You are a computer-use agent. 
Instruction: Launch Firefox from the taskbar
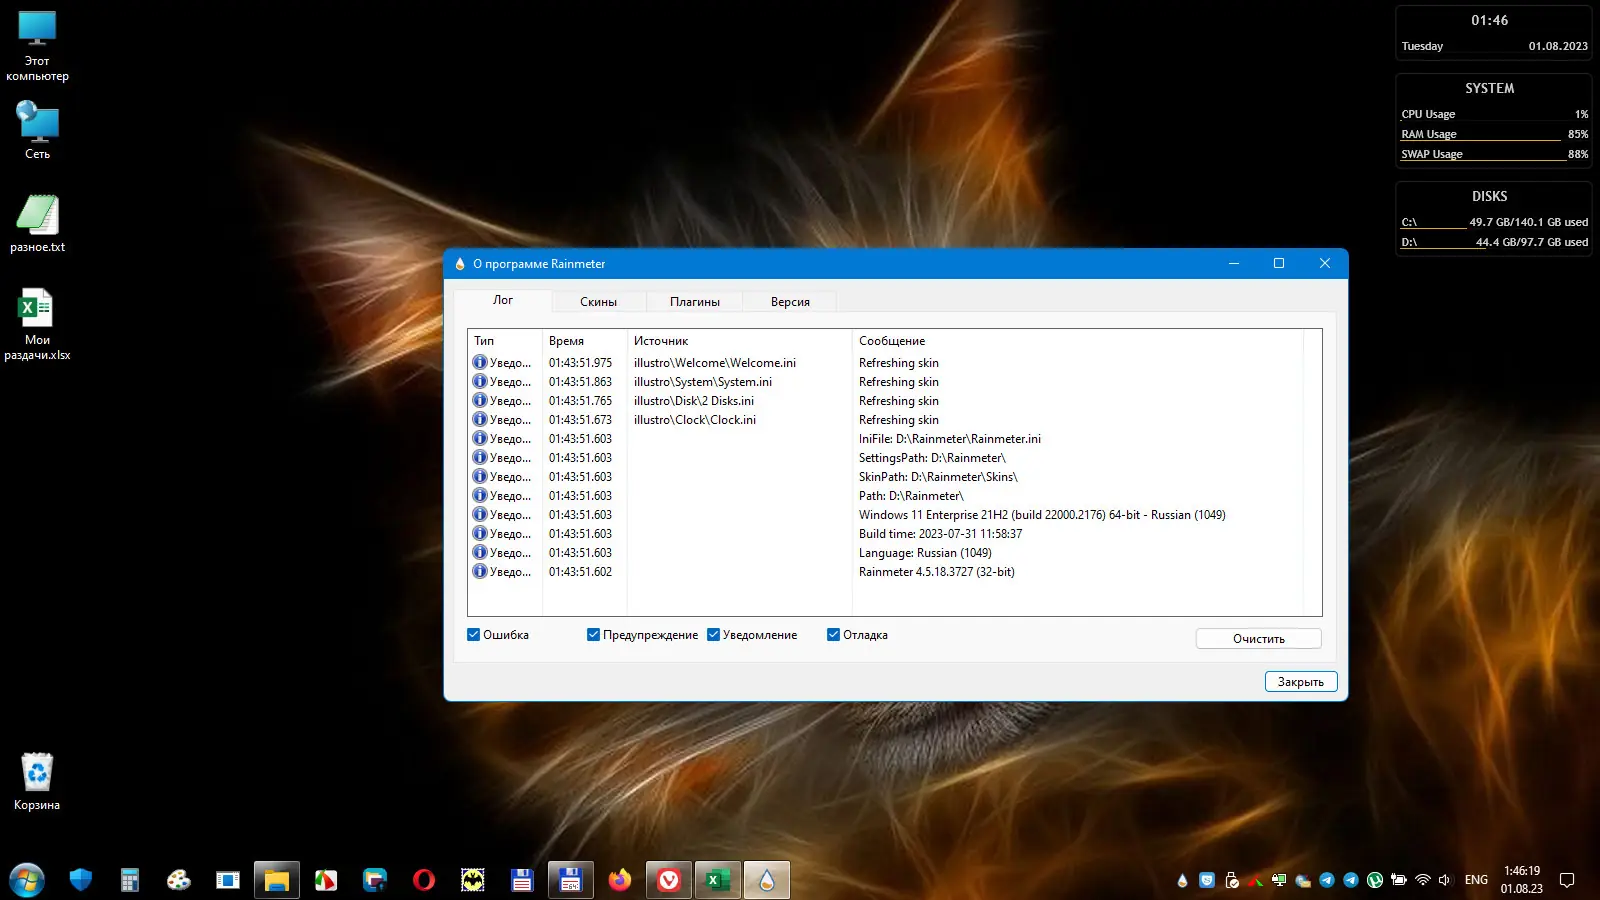(x=620, y=880)
